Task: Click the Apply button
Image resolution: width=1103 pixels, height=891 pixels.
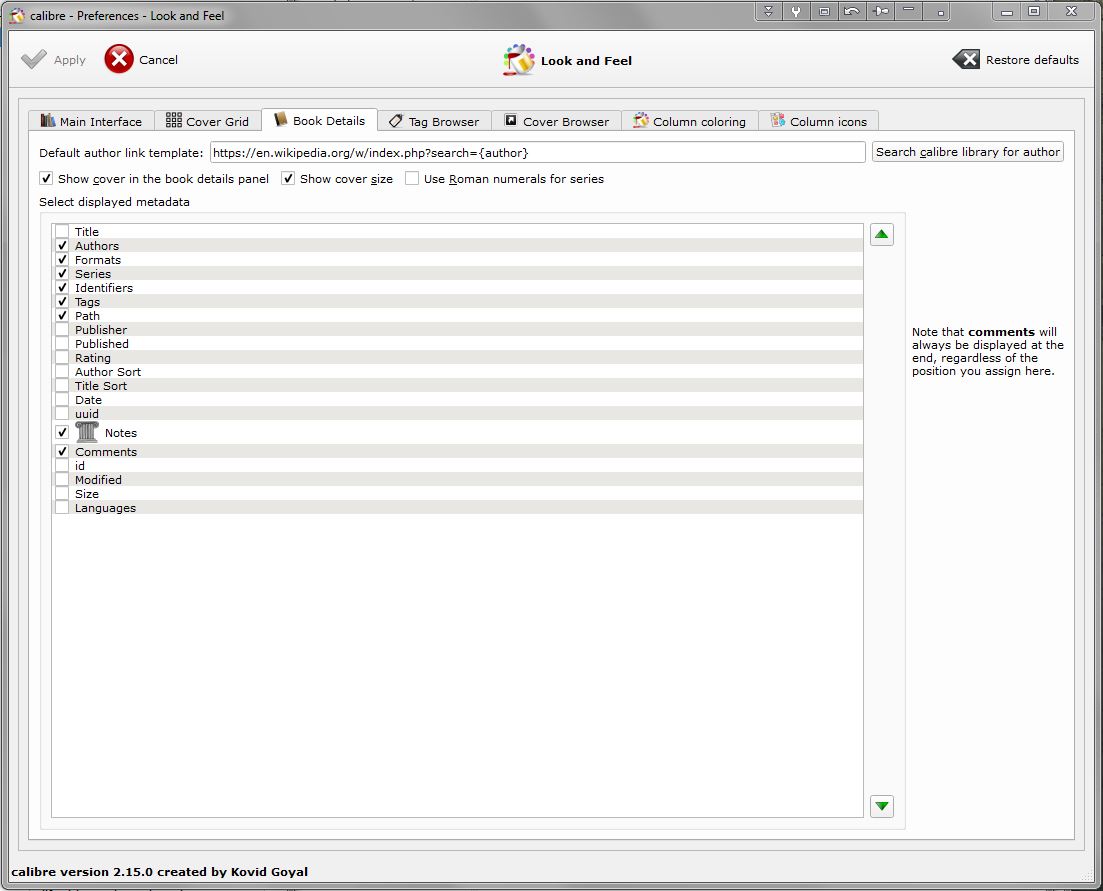Action: [x=53, y=60]
